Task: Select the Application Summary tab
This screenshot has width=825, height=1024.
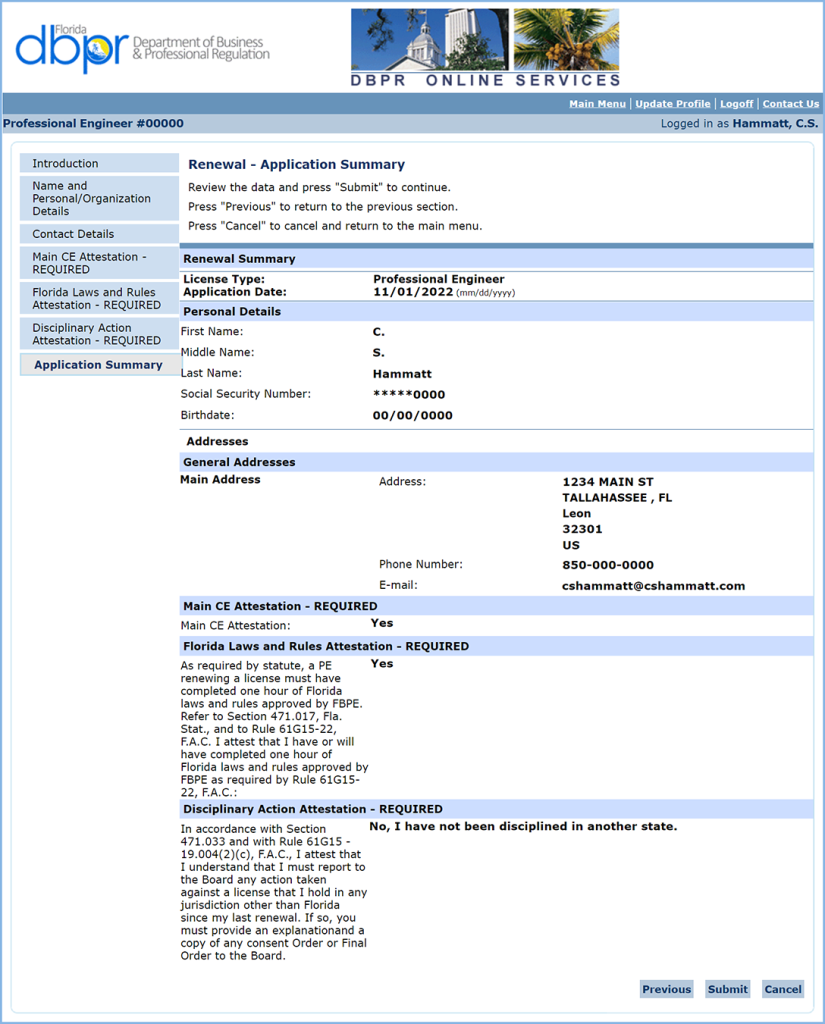Action: (x=99, y=364)
